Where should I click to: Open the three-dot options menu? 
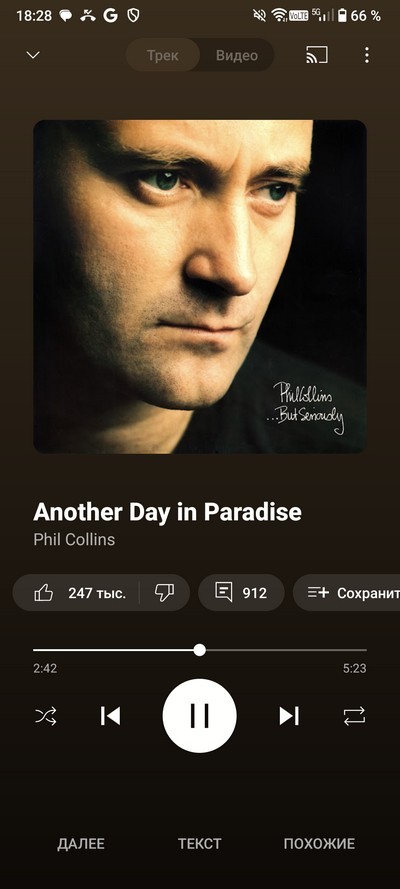click(x=367, y=55)
